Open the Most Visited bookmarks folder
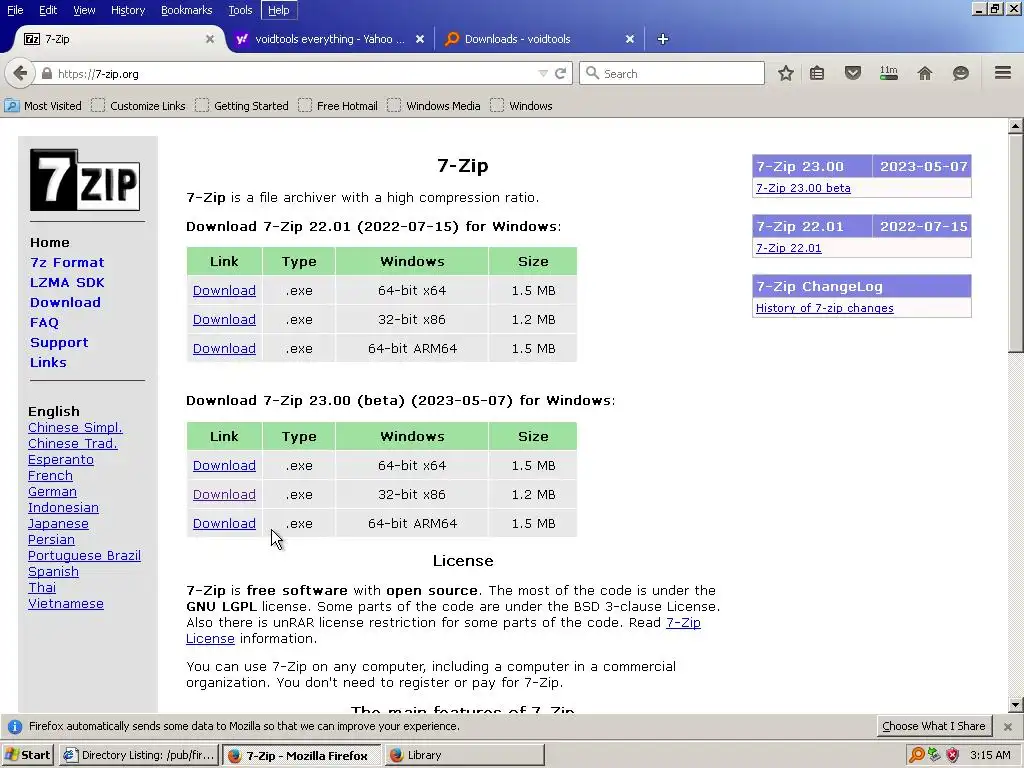Viewport: 1024px width, 768px height. click(43, 106)
